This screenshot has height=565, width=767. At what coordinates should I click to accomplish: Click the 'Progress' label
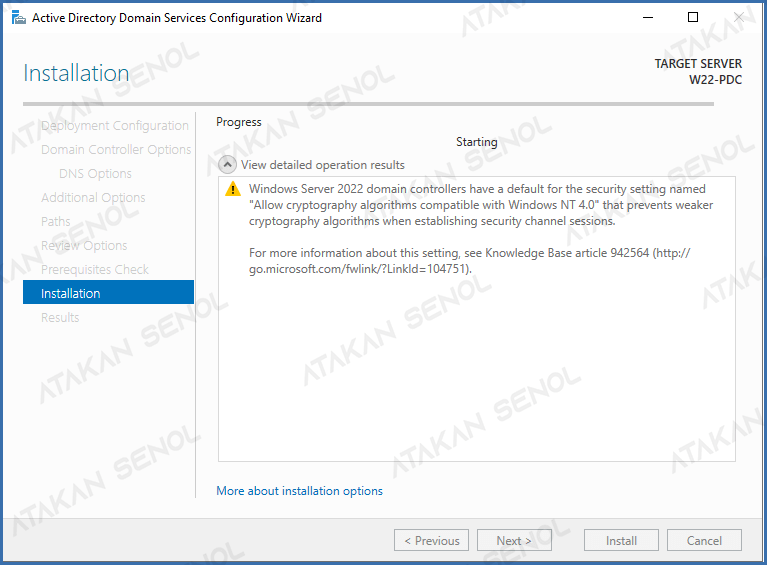[x=239, y=122]
